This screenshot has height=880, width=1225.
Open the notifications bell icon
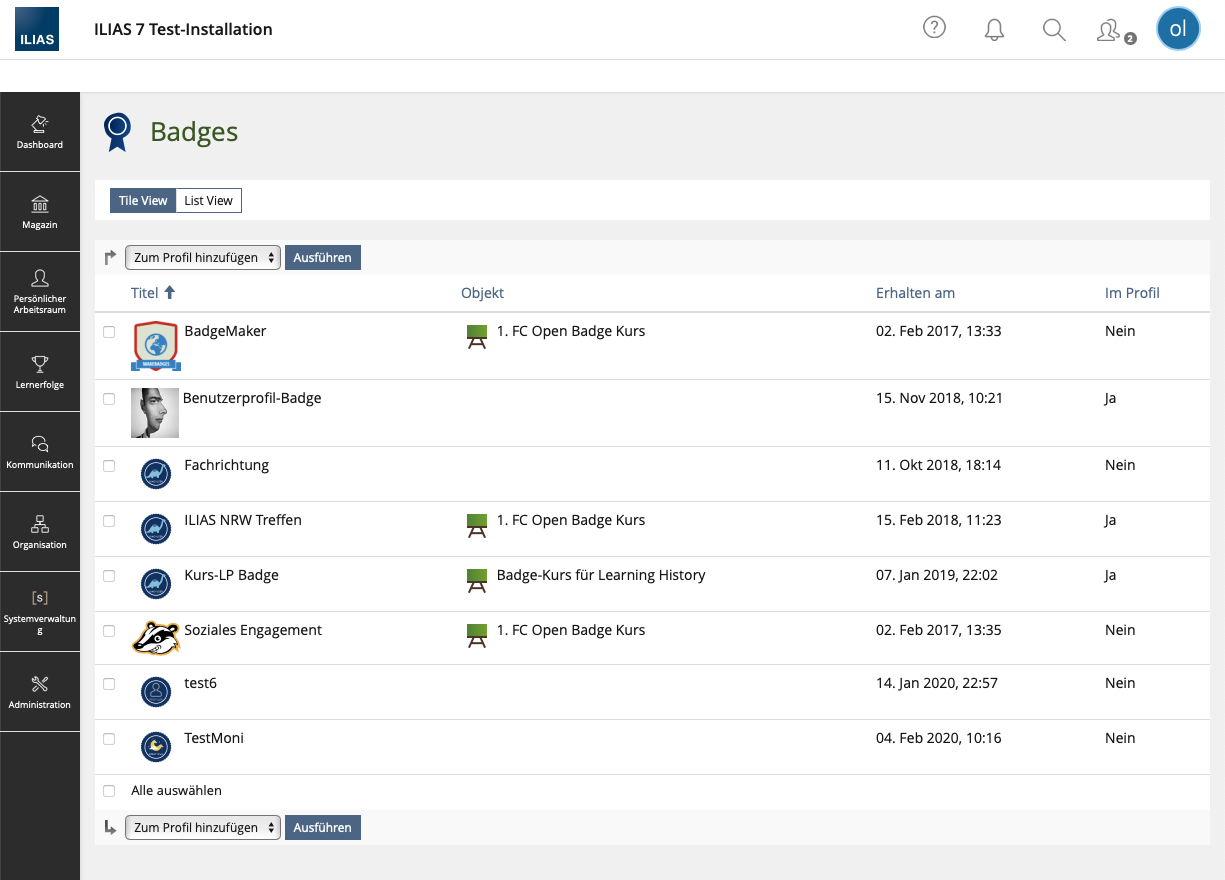point(994,29)
